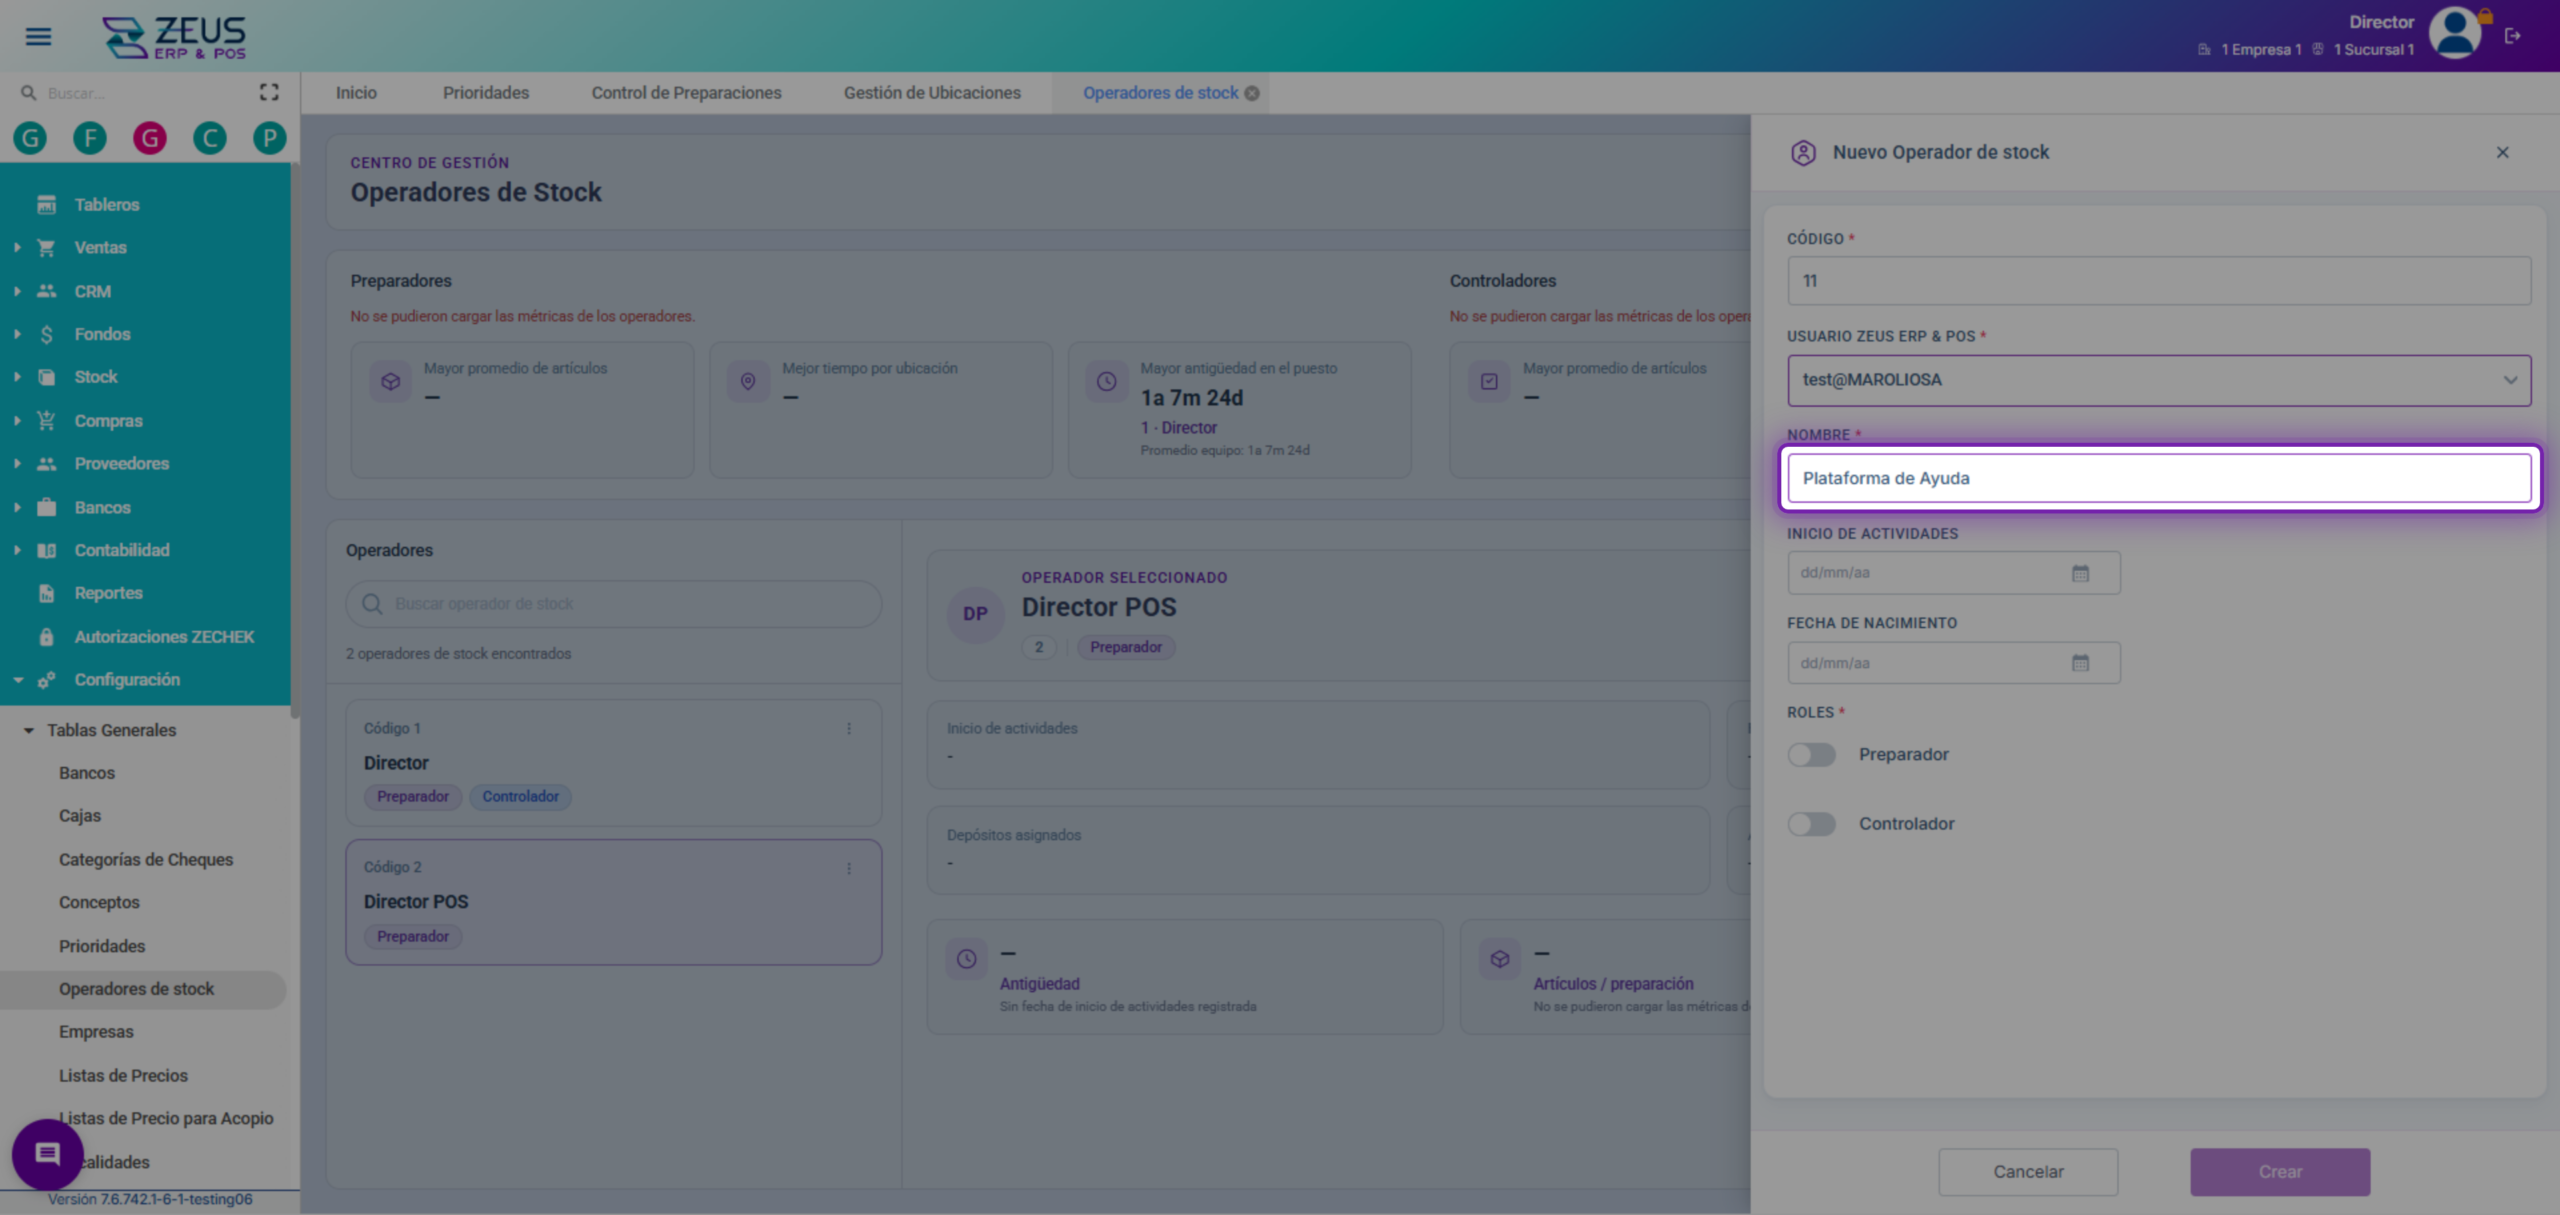Click the Director user avatar
Screen dimensions: 2560x1215
pos(2455,34)
